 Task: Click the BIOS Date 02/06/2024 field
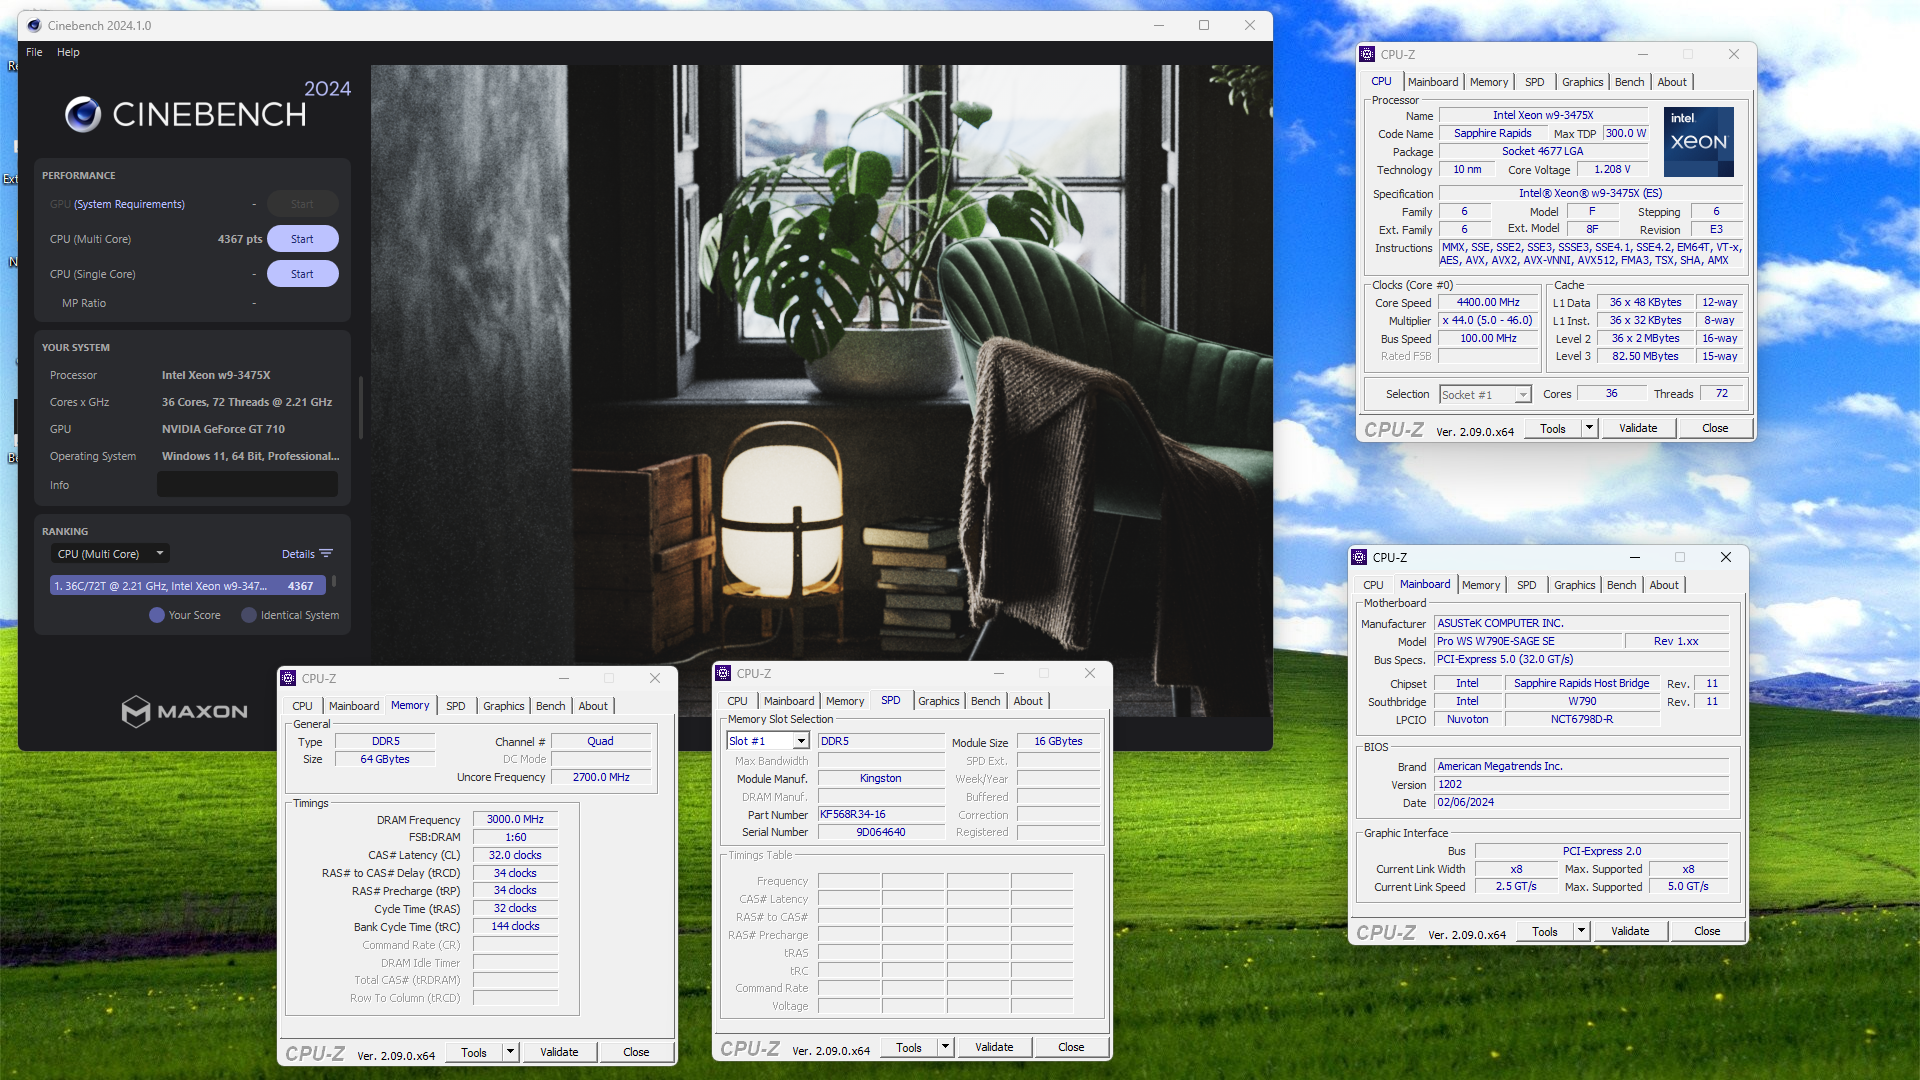(x=1581, y=802)
